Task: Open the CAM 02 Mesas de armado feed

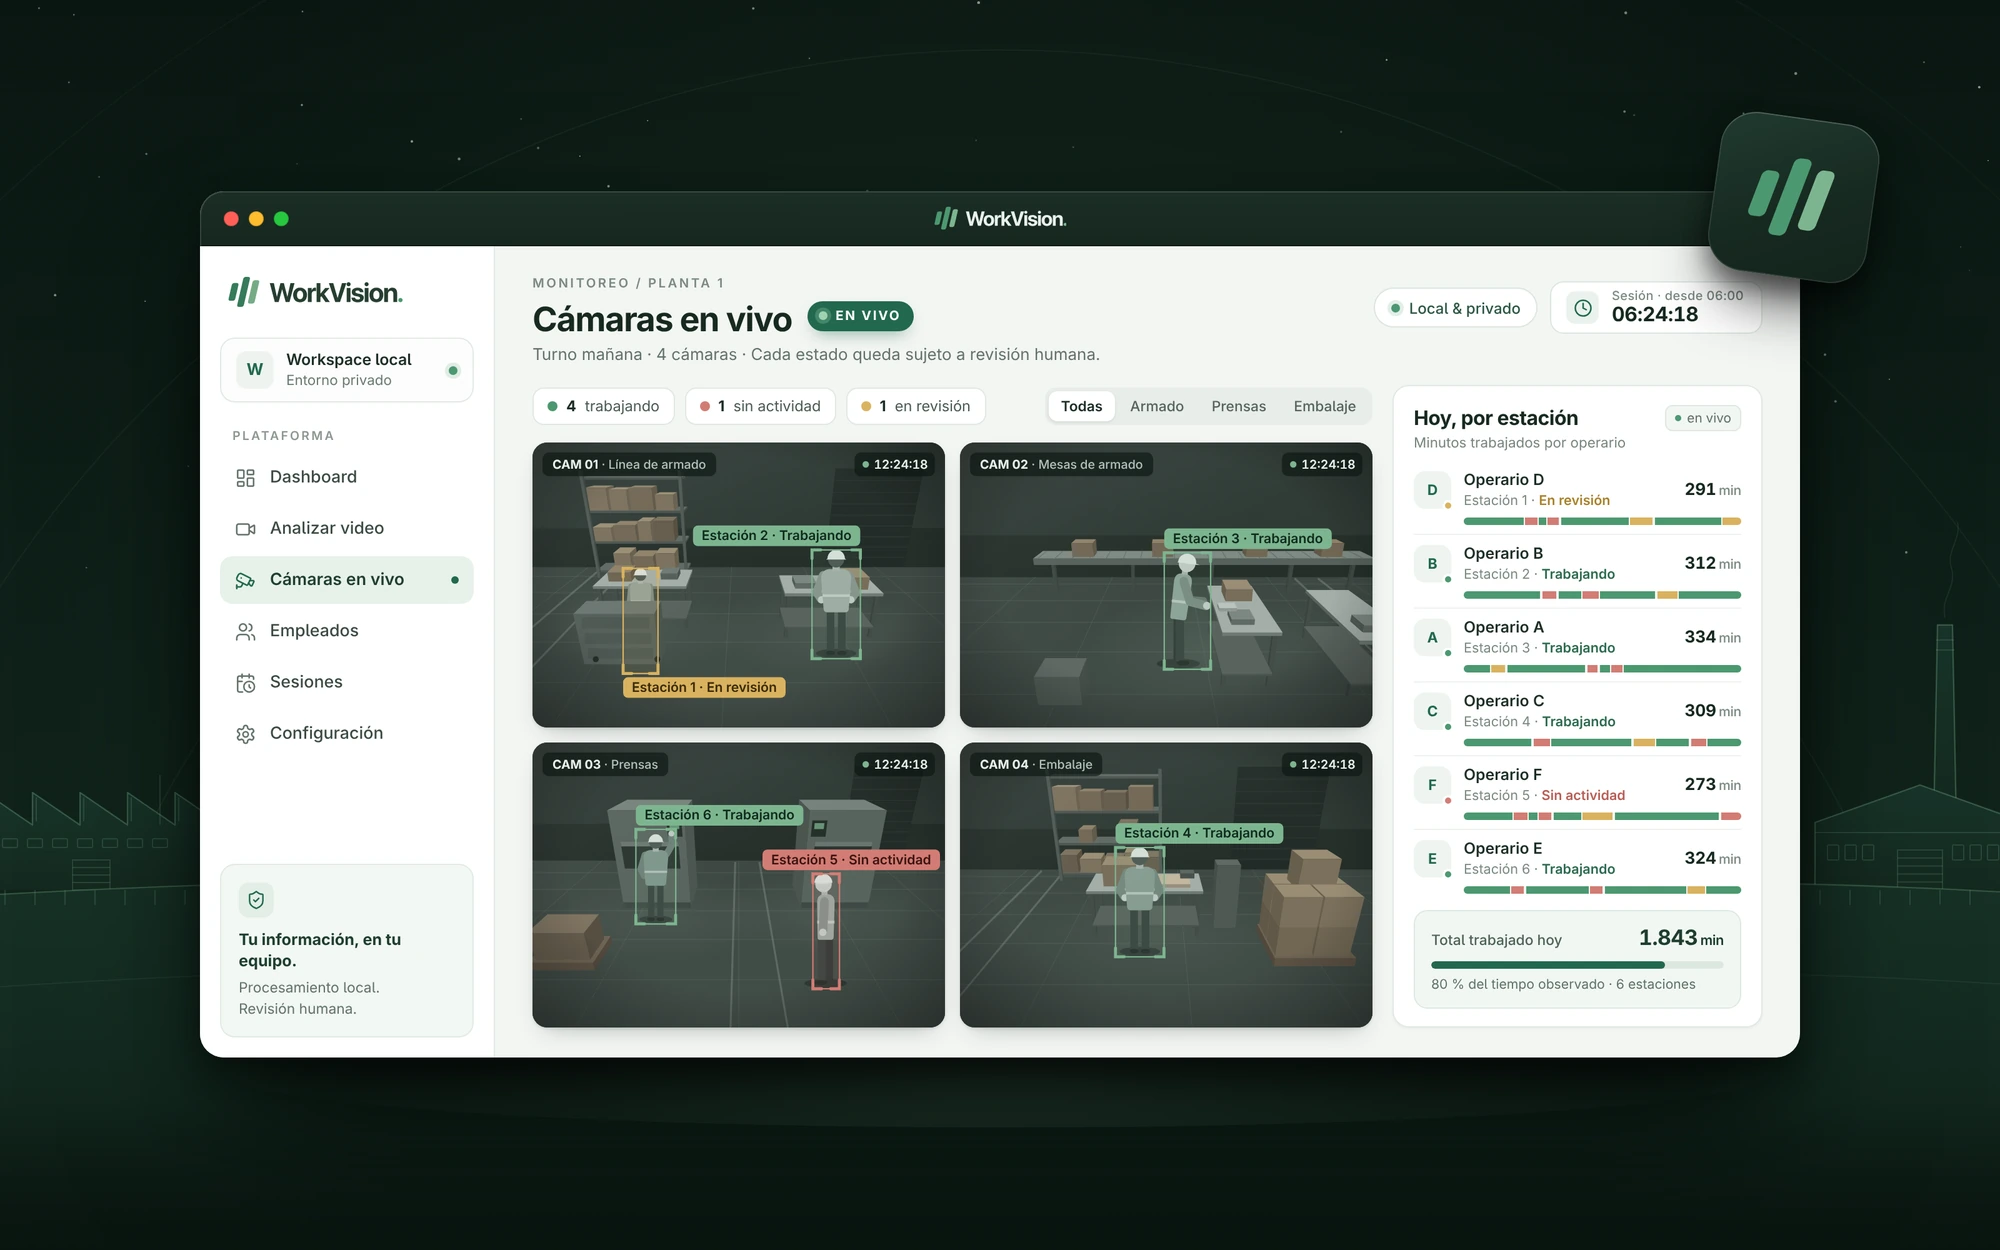Action: [x=1166, y=585]
